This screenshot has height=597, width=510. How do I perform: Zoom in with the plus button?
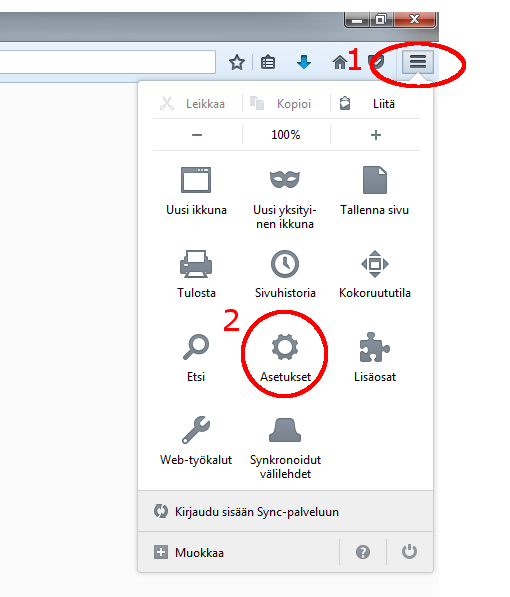point(376,135)
